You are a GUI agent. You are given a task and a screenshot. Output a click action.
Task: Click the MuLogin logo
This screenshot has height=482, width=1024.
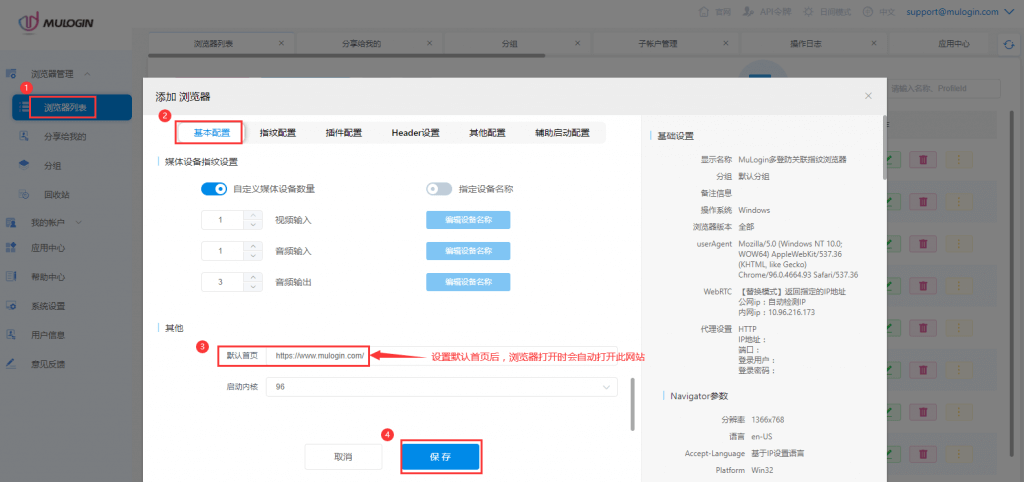(56, 22)
